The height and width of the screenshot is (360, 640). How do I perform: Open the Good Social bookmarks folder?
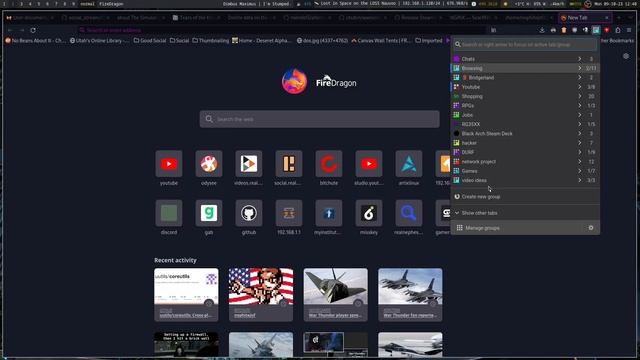coord(150,40)
